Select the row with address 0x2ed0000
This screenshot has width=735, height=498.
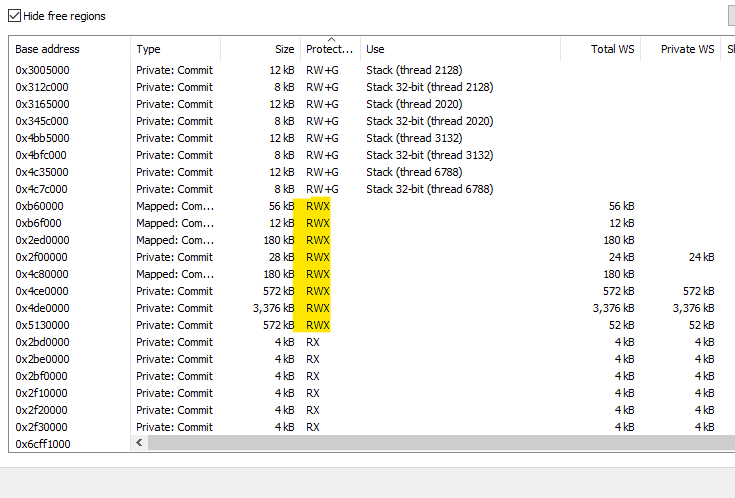(x=372, y=240)
